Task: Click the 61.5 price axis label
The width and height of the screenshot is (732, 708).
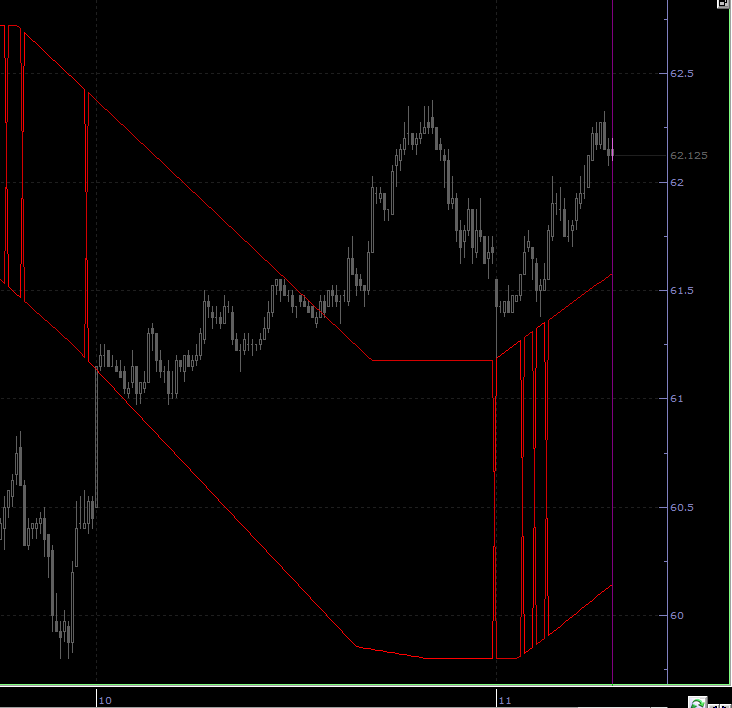Action: (x=682, y=291)
